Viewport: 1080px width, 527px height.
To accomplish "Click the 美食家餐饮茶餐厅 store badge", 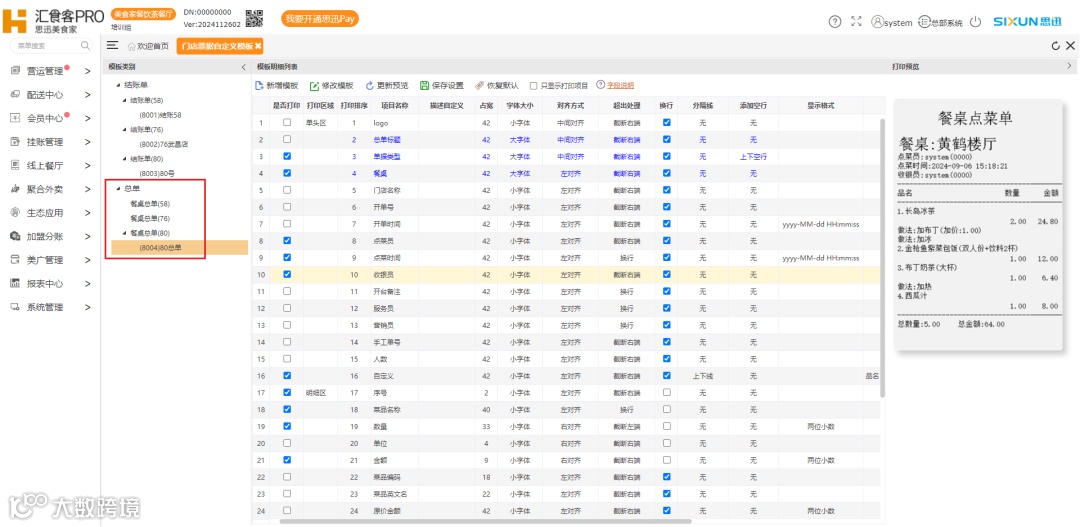I will pos(143,14).
